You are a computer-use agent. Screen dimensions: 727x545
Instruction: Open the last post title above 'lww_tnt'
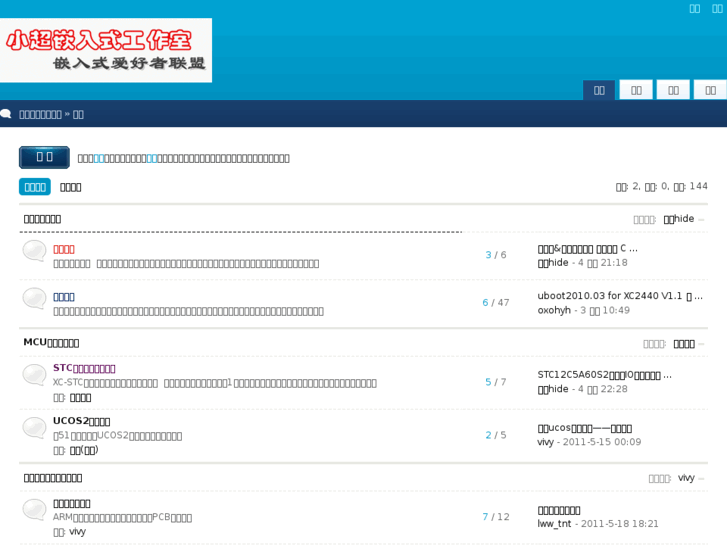[559, 510]
